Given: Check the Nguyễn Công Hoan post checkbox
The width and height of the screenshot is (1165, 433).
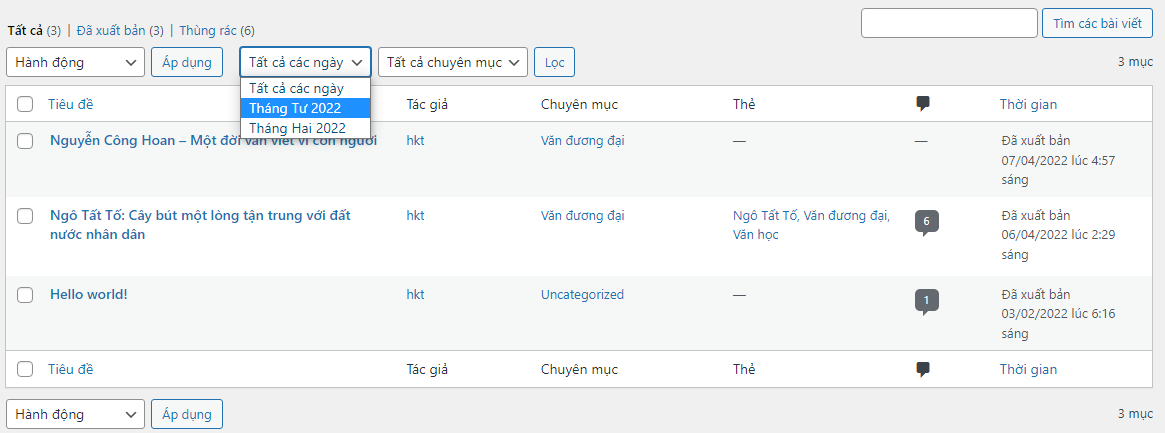Looking at the screenshot, I should [x=26, y=141].
